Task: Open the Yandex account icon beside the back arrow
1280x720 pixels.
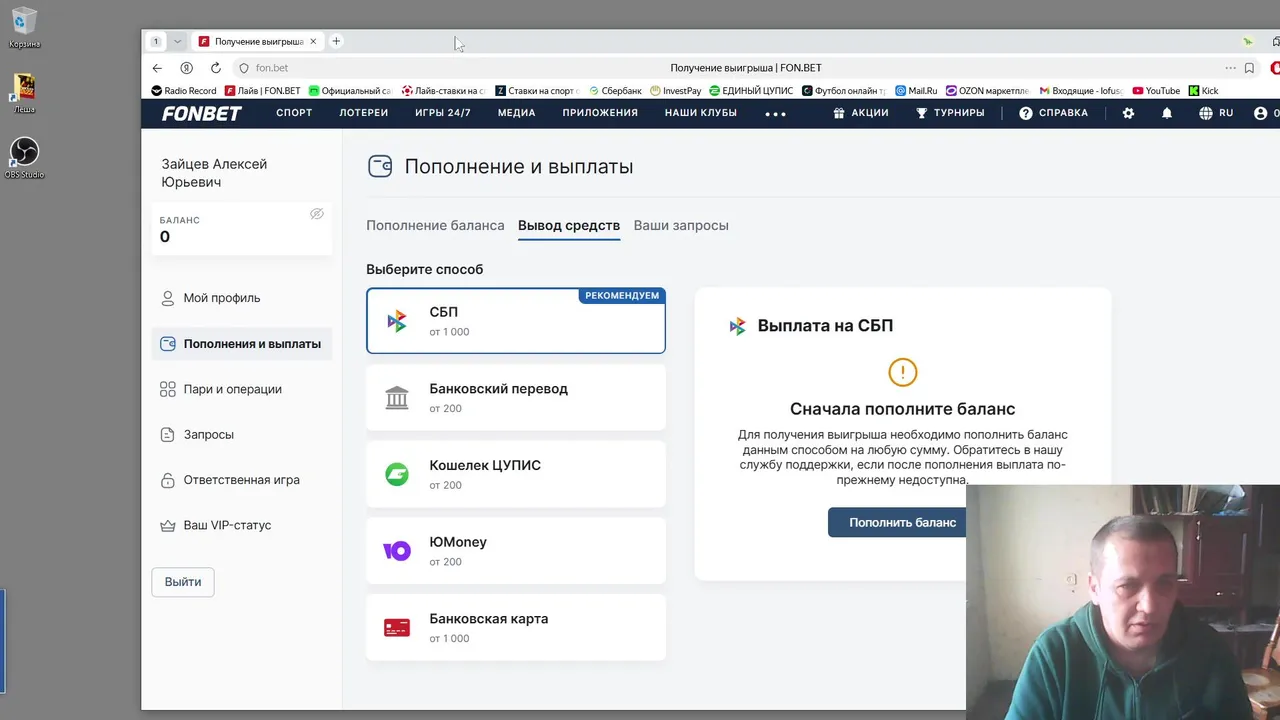Action: click(186, 68)
